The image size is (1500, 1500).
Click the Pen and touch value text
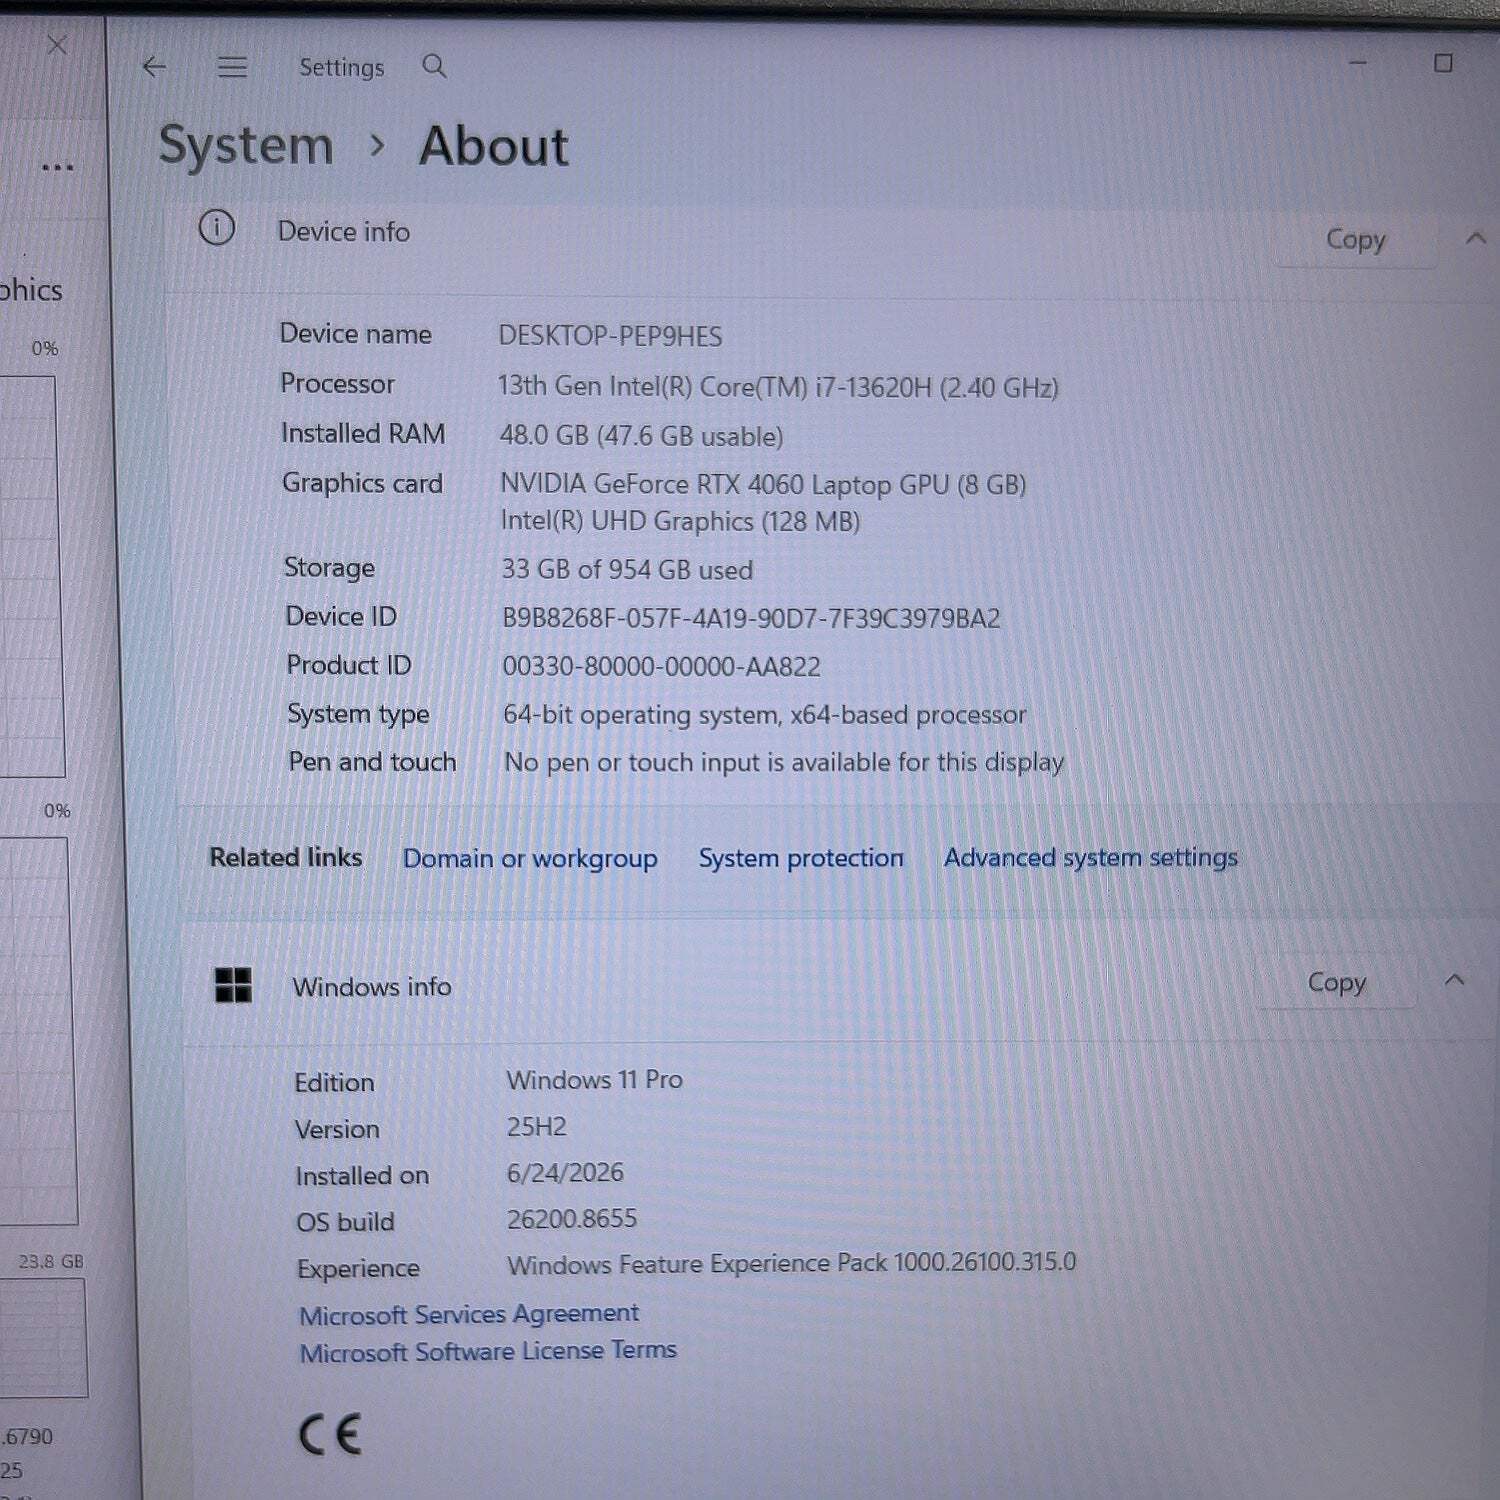tap(784, 762)
